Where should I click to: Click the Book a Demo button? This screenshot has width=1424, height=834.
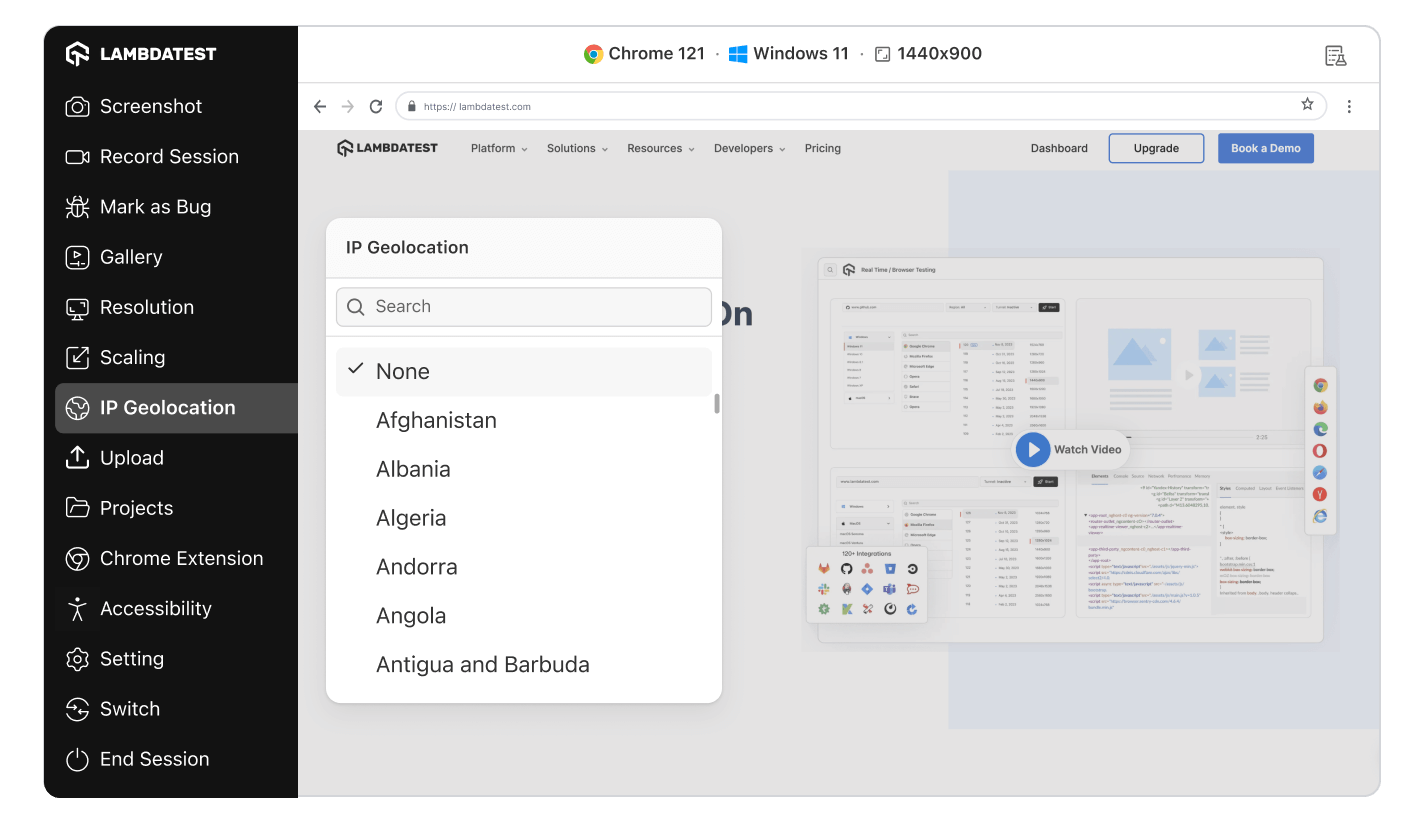[x=1265, y=148]
